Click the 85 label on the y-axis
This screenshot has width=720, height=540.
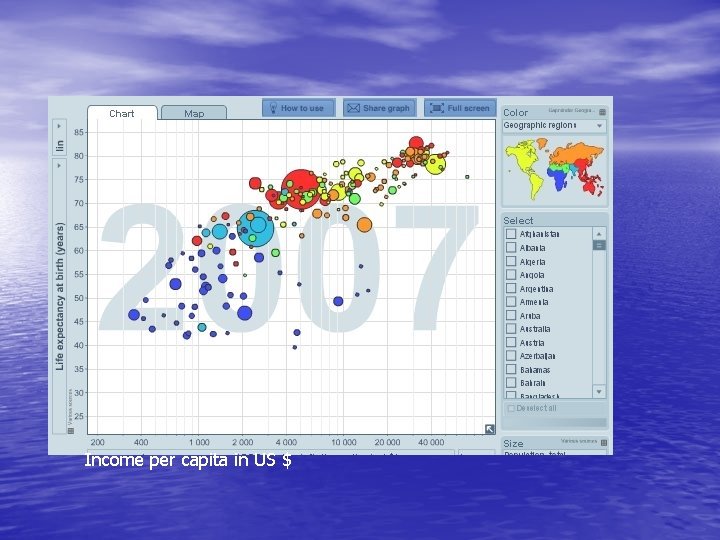click(79, 132)
